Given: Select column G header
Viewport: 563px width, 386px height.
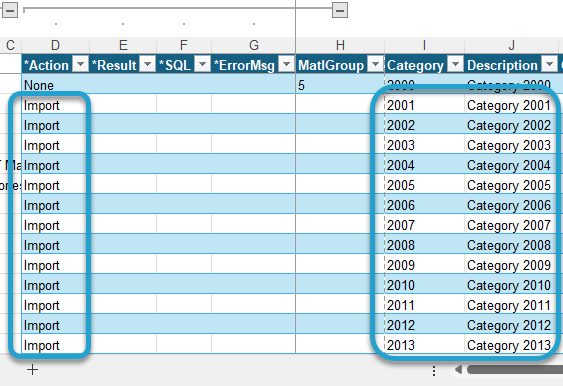Looking at the screenshot, I should (253, 45).
